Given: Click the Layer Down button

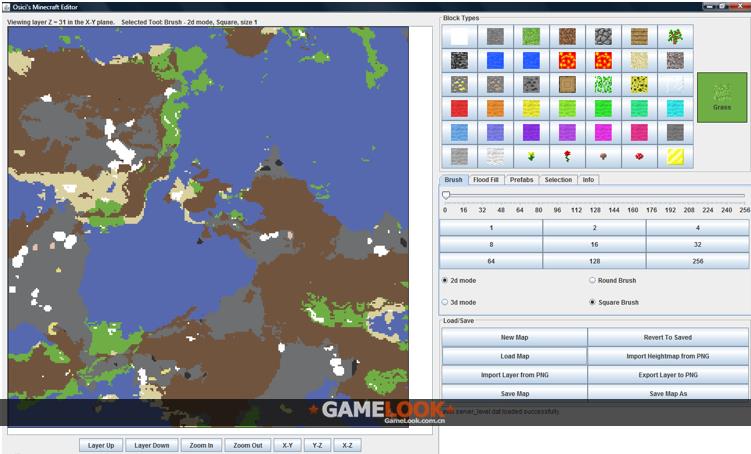Looking at the screenshot, I should click(151, 445).
